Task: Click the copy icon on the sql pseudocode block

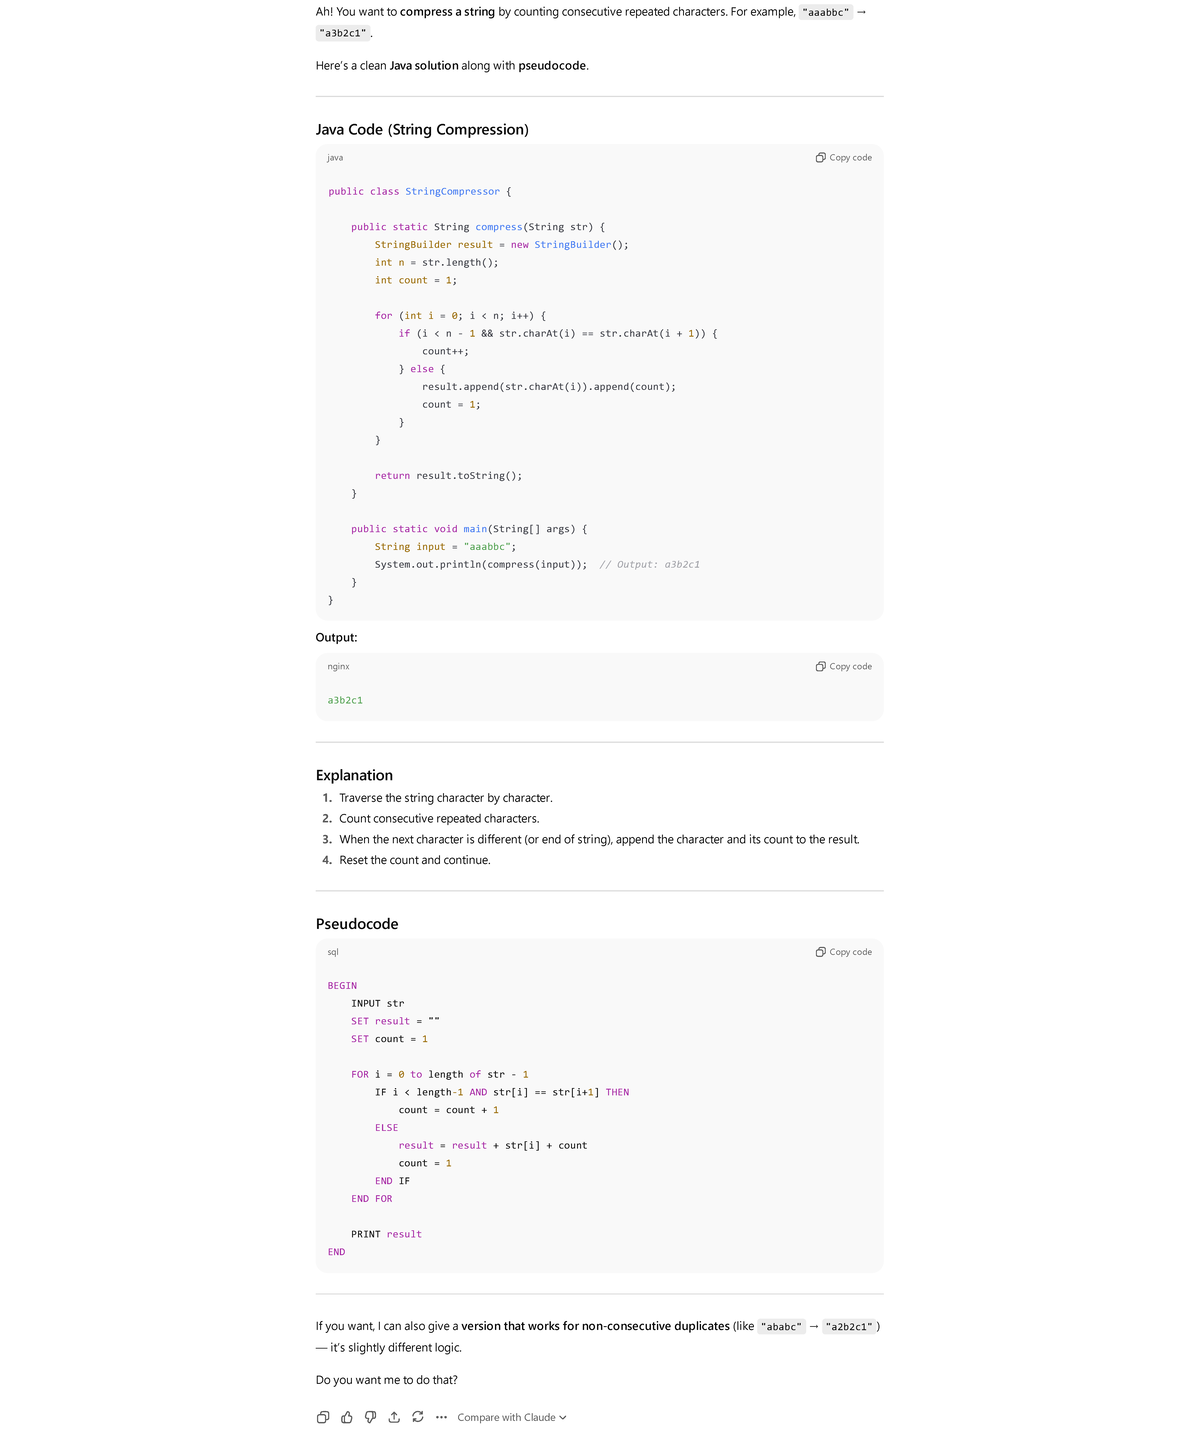Action: tap(821, 952)
